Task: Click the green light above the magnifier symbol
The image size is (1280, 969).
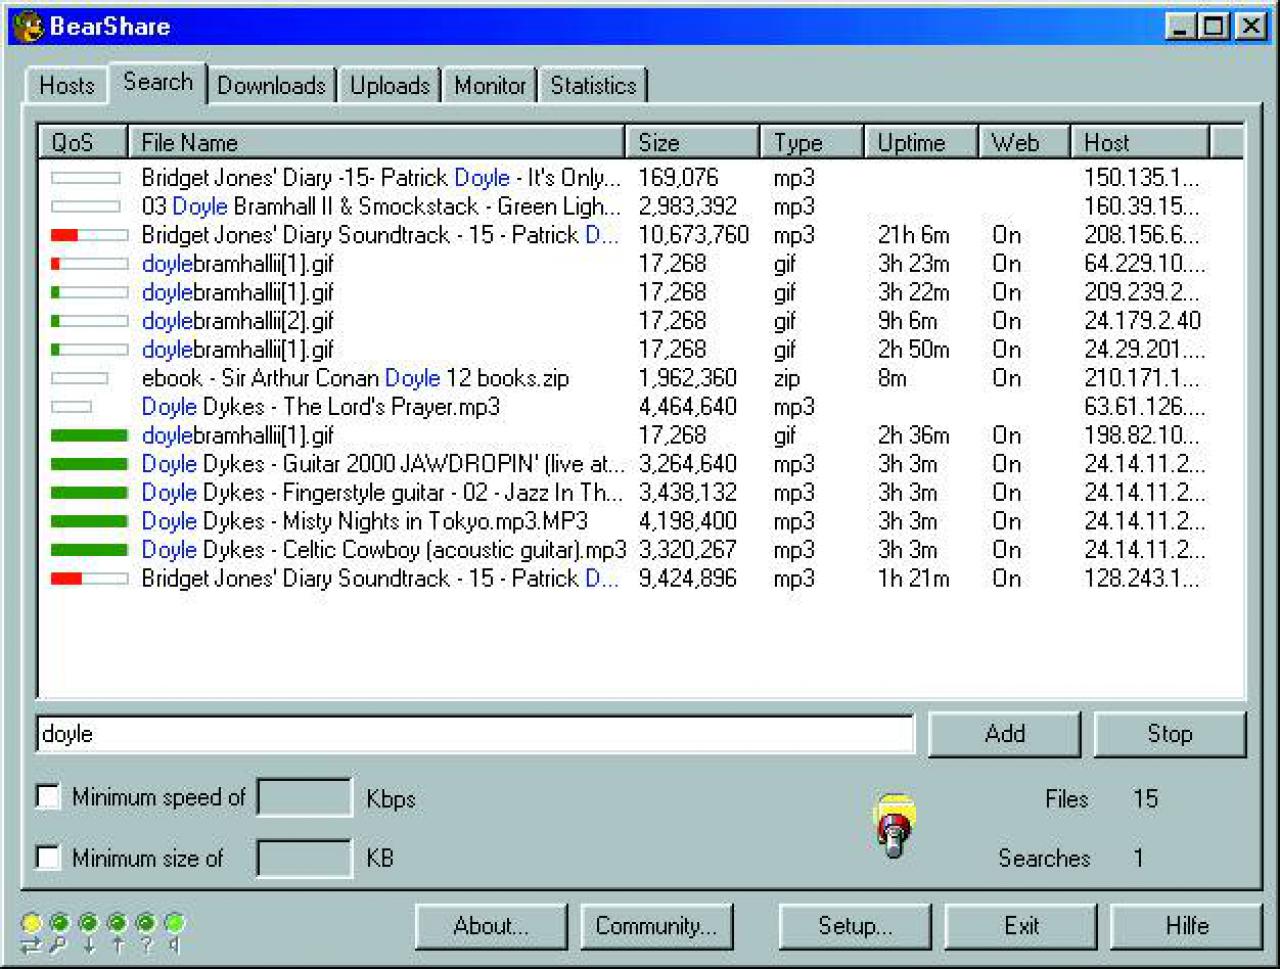Action: tap(59, 922)
